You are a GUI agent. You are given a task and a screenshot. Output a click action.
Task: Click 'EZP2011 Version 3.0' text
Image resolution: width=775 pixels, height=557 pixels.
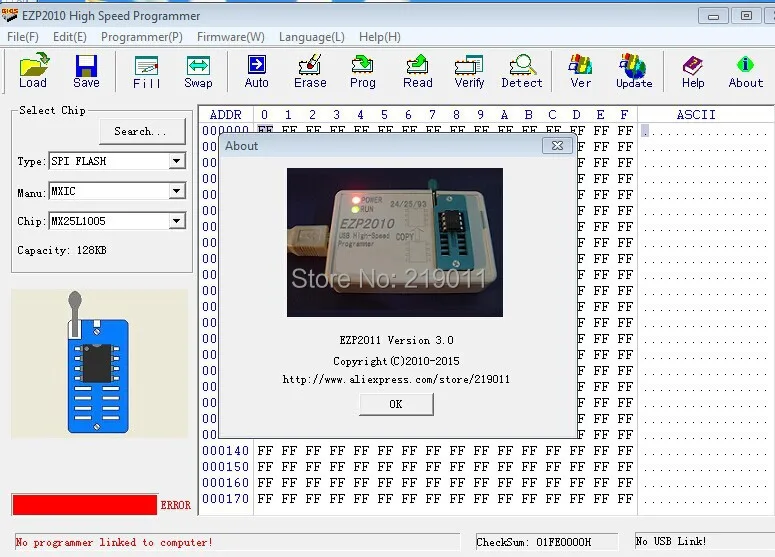(396, 340)
